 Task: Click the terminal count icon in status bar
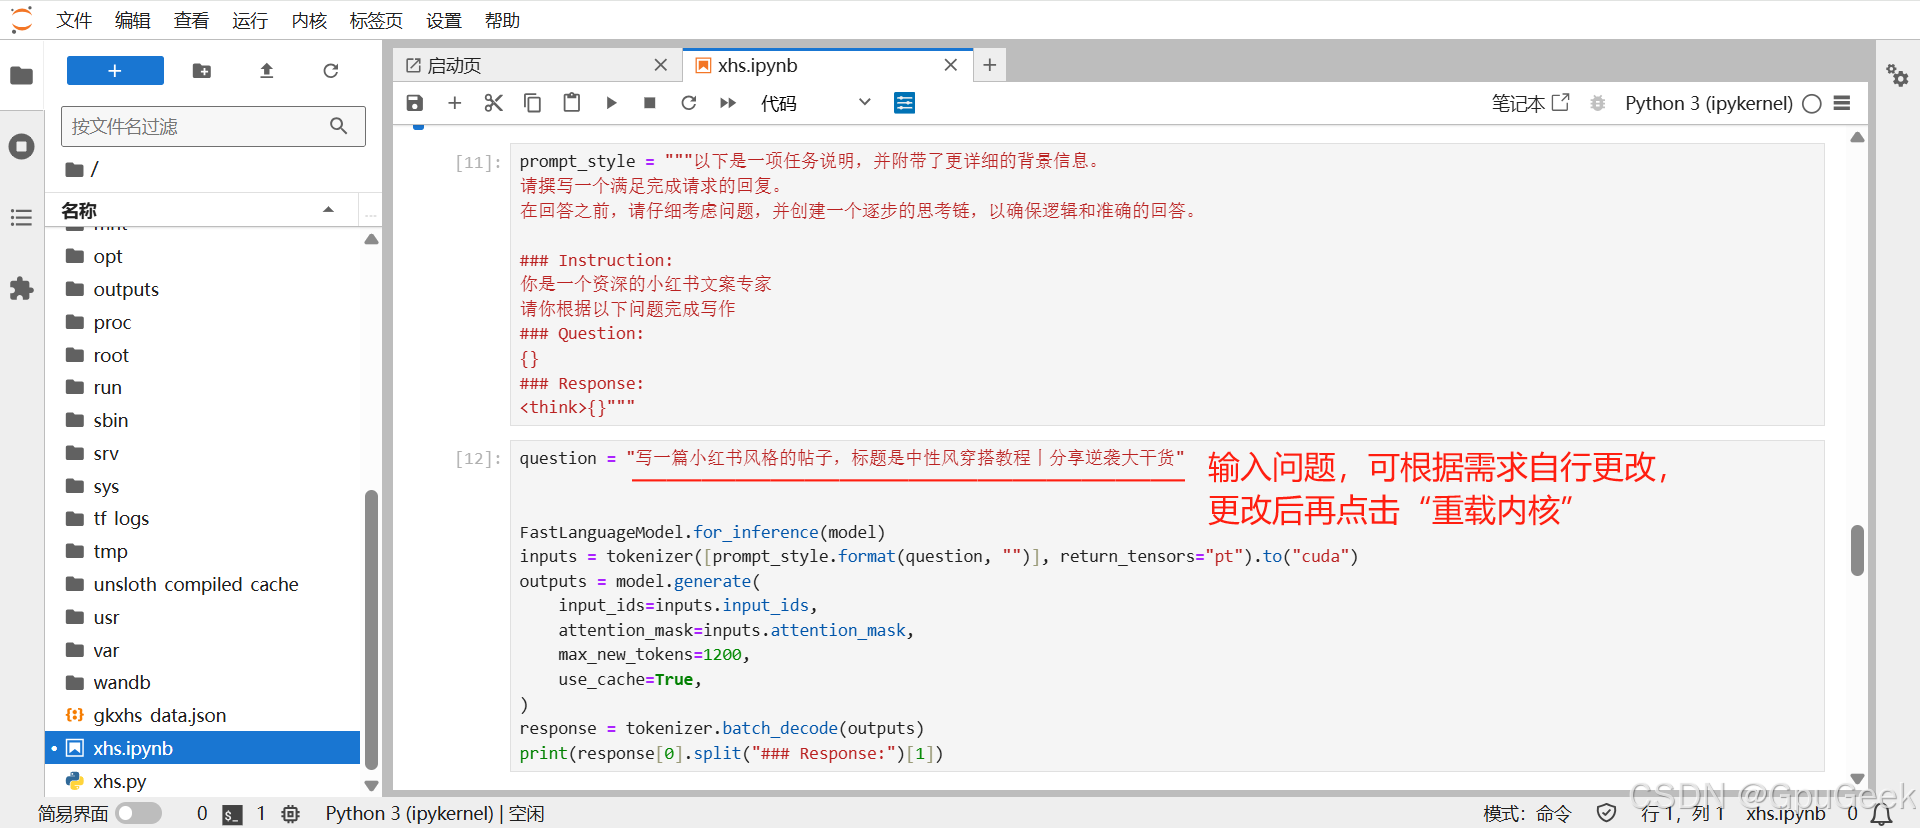click(232, 814)
